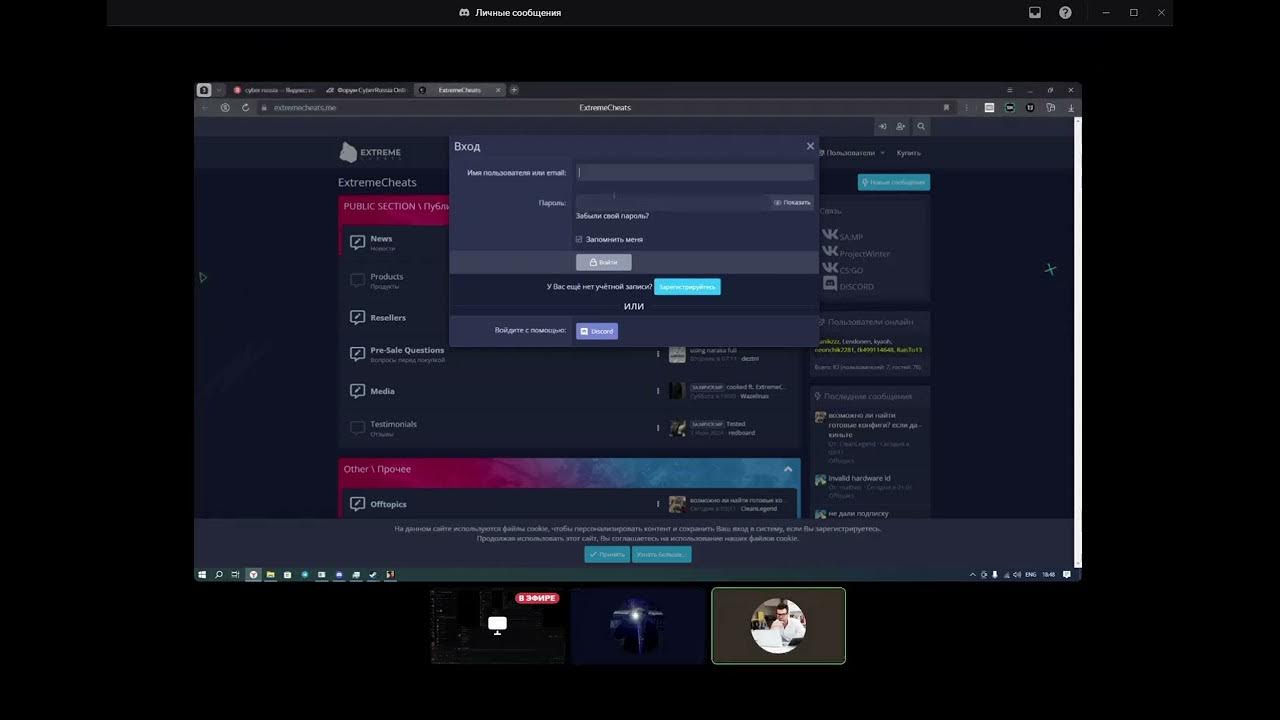The width and height of the screenshot is (1280, 720).
Task: Select the webcam participant thumbnail
Action: [778, 626]
